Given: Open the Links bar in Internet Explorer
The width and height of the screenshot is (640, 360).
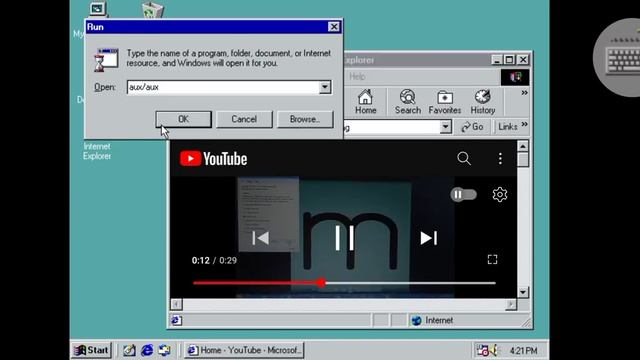Looking at the screenshot, I should point(508,127).
